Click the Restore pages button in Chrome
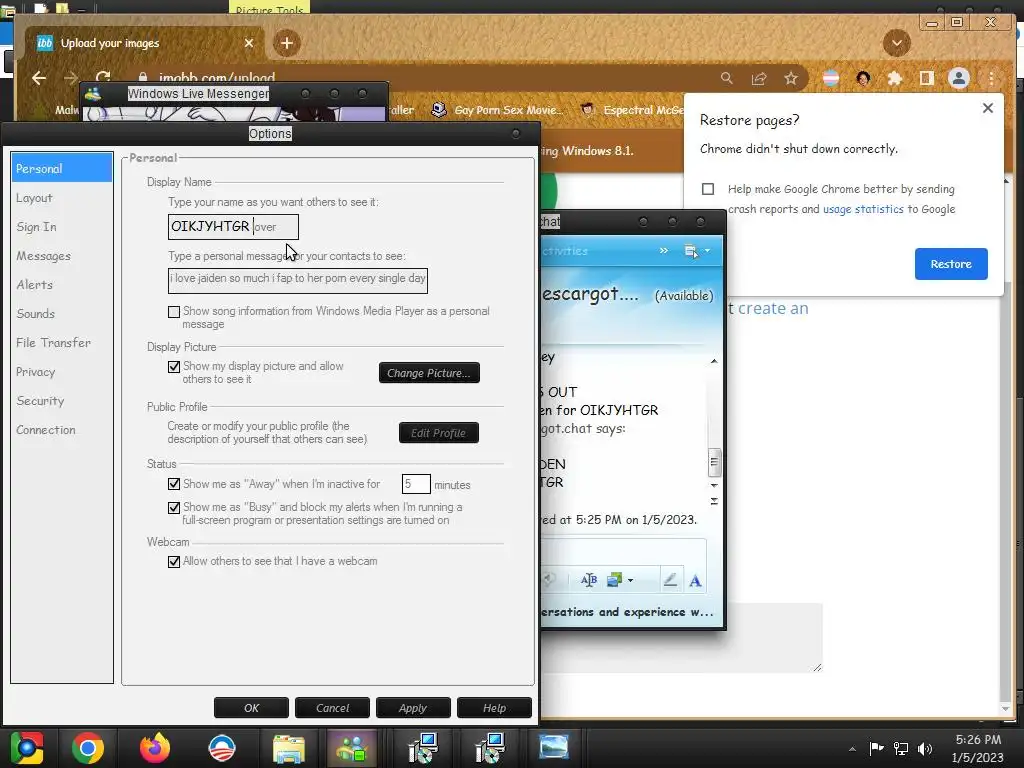The height and width of the screenshot is (768, 1024). [951, 264]
